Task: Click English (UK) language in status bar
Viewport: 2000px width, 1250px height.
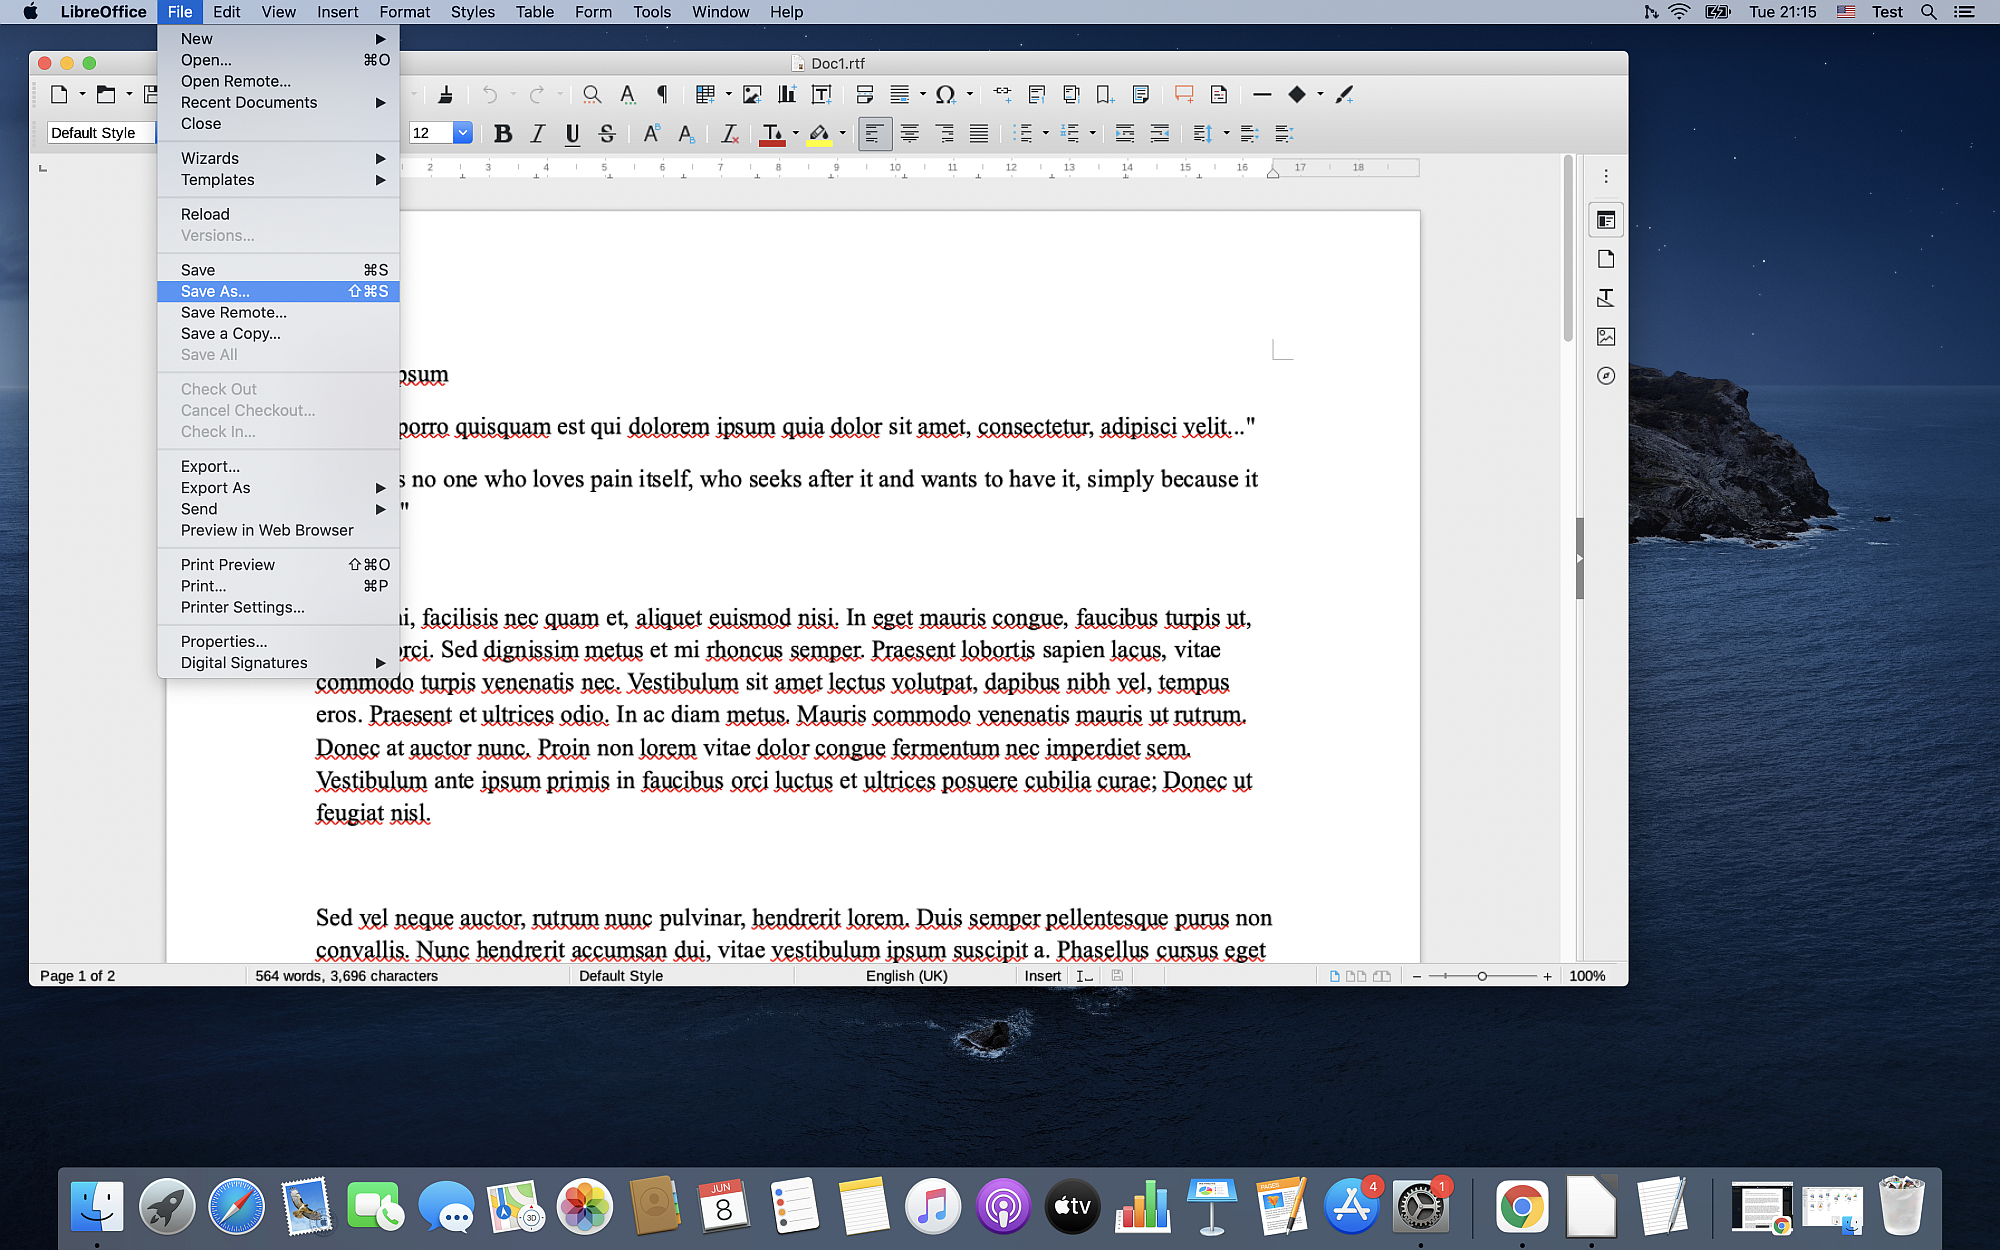Action: tap(906, 976)
